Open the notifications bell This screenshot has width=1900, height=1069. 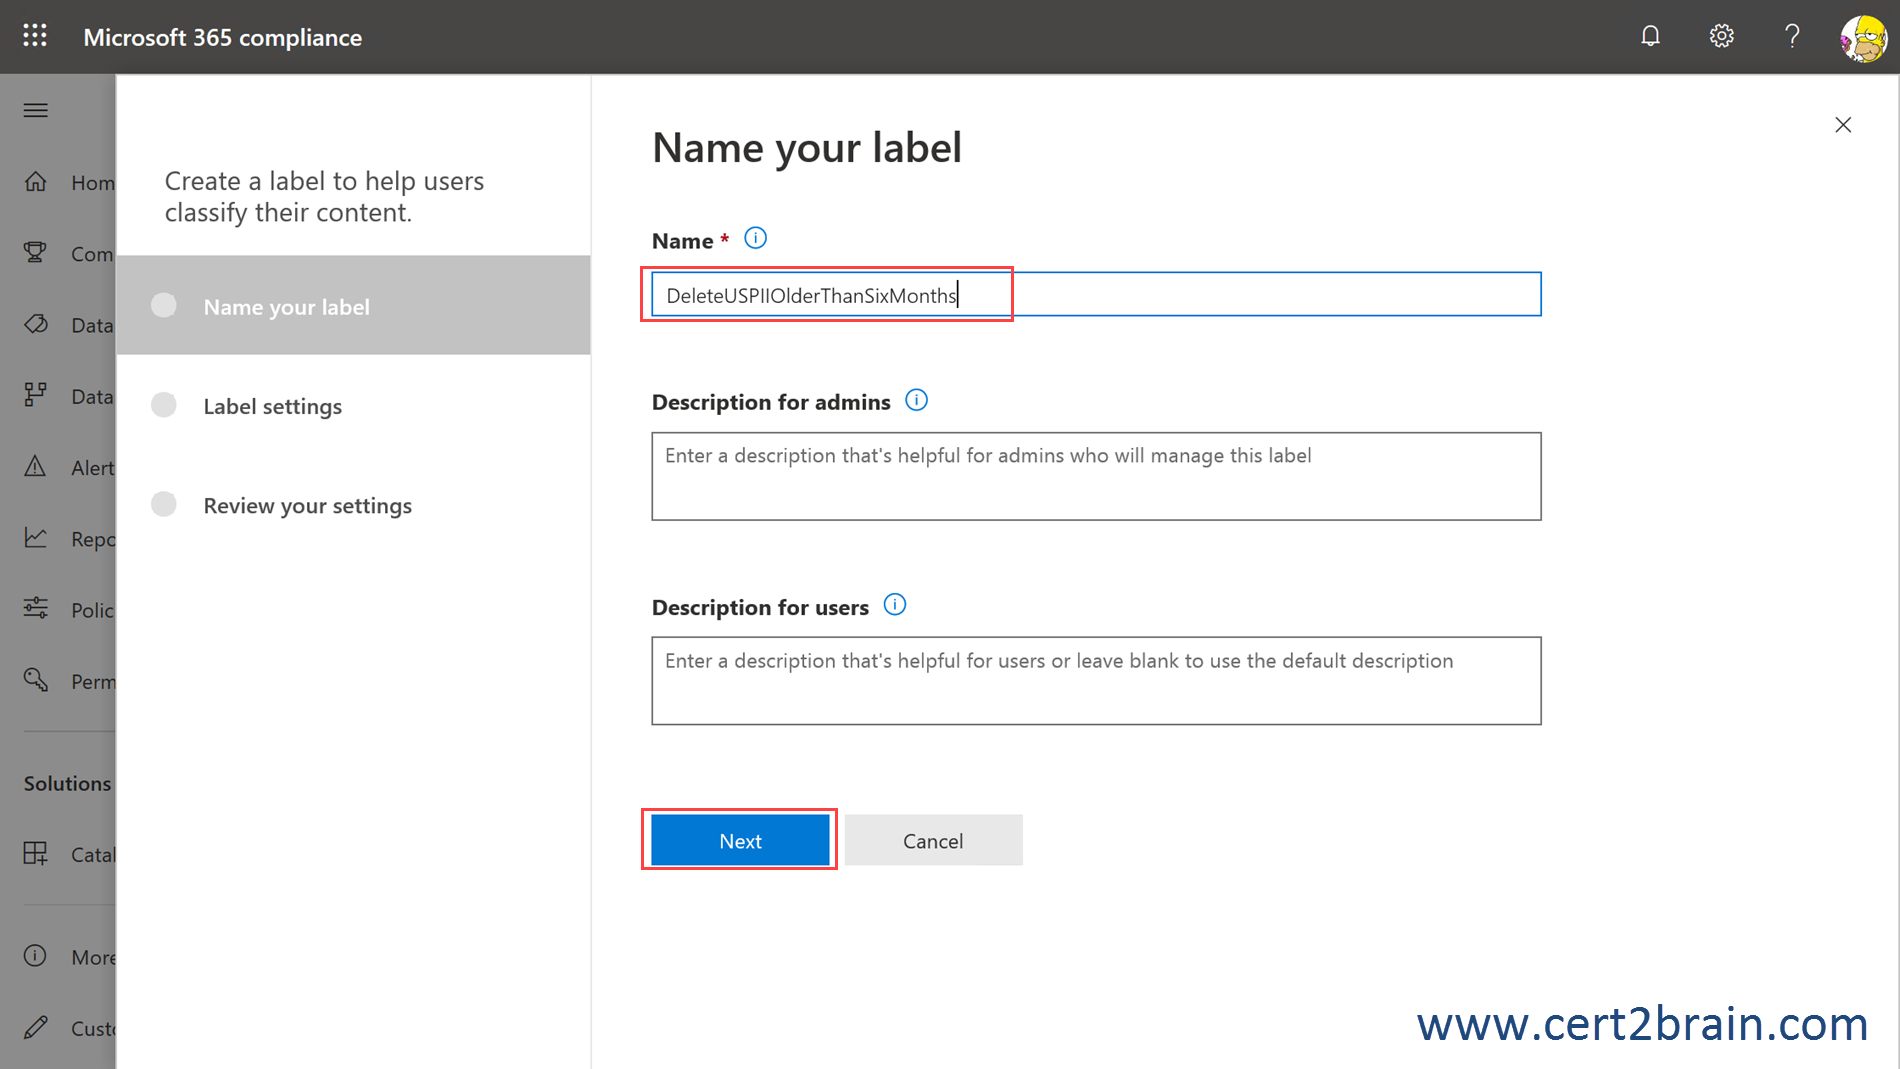tap(1650, 36)
